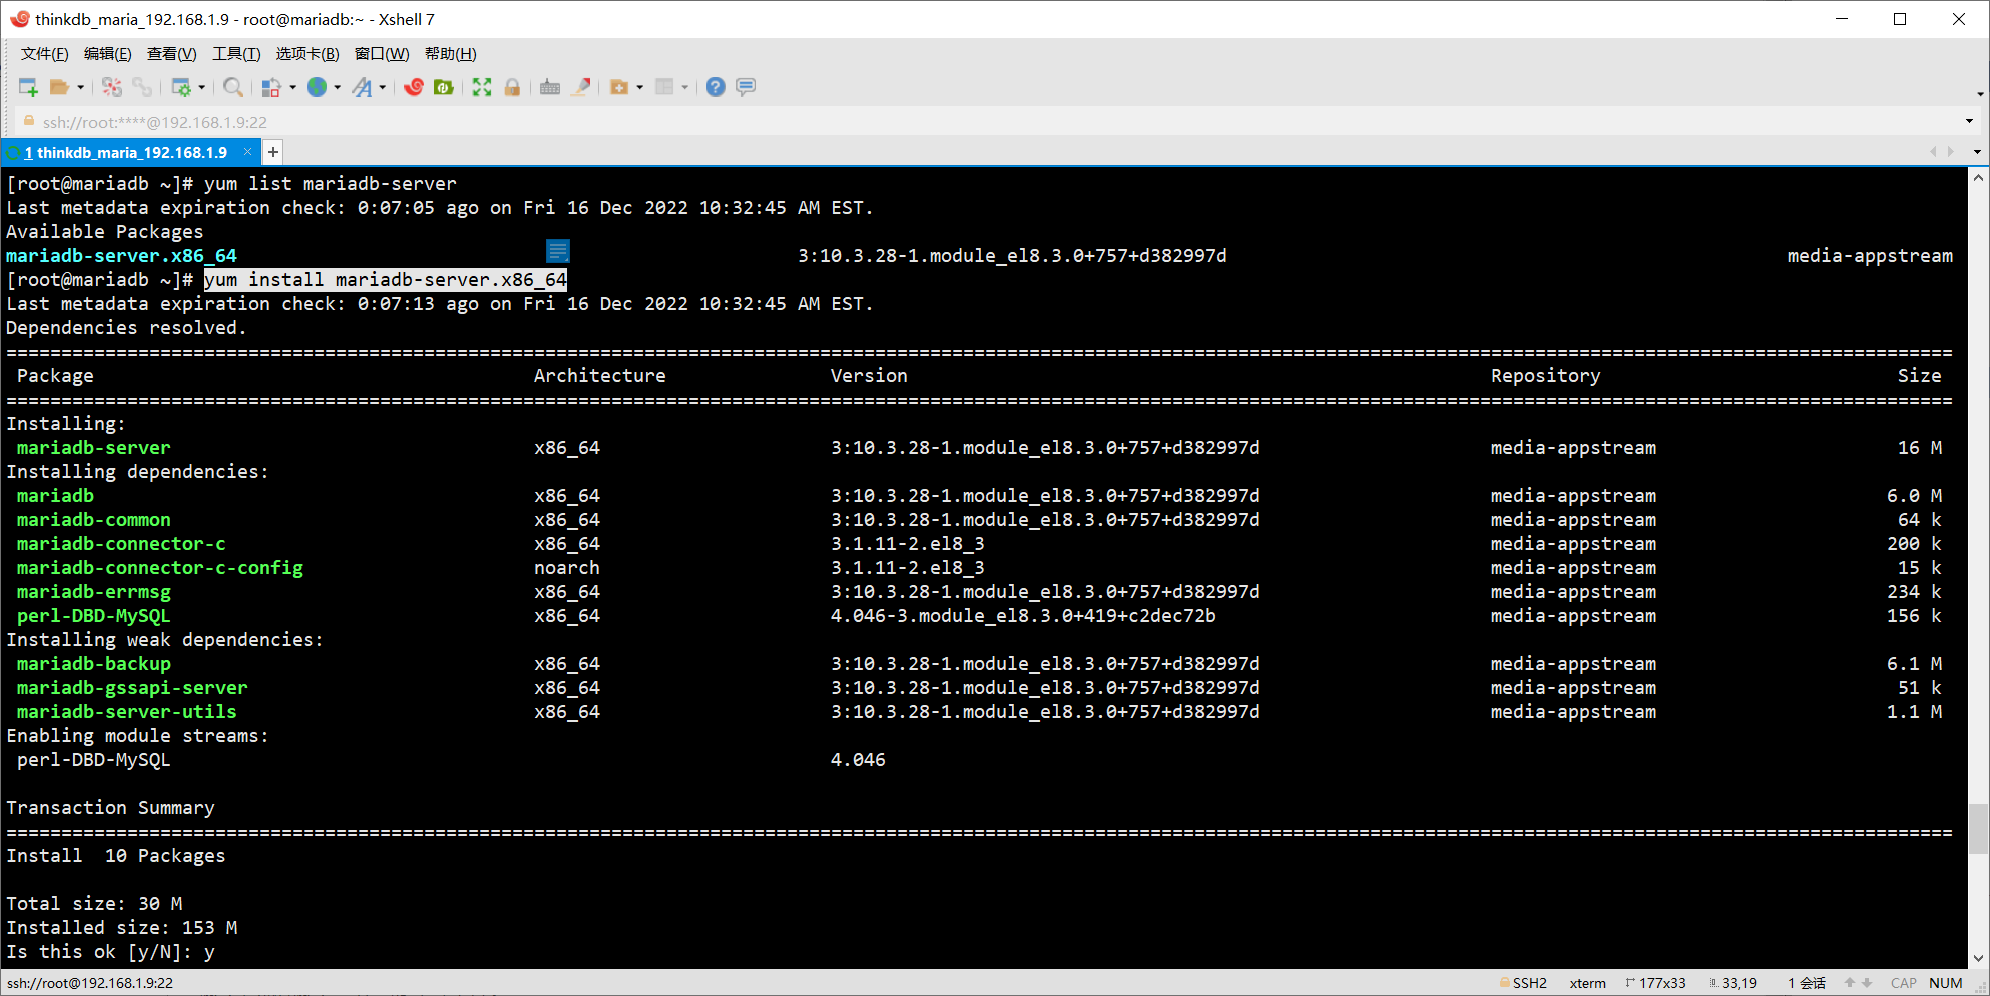
Task: Click the 'perl-DBD-MySQL' dependency package name
Action: point(94,616)
